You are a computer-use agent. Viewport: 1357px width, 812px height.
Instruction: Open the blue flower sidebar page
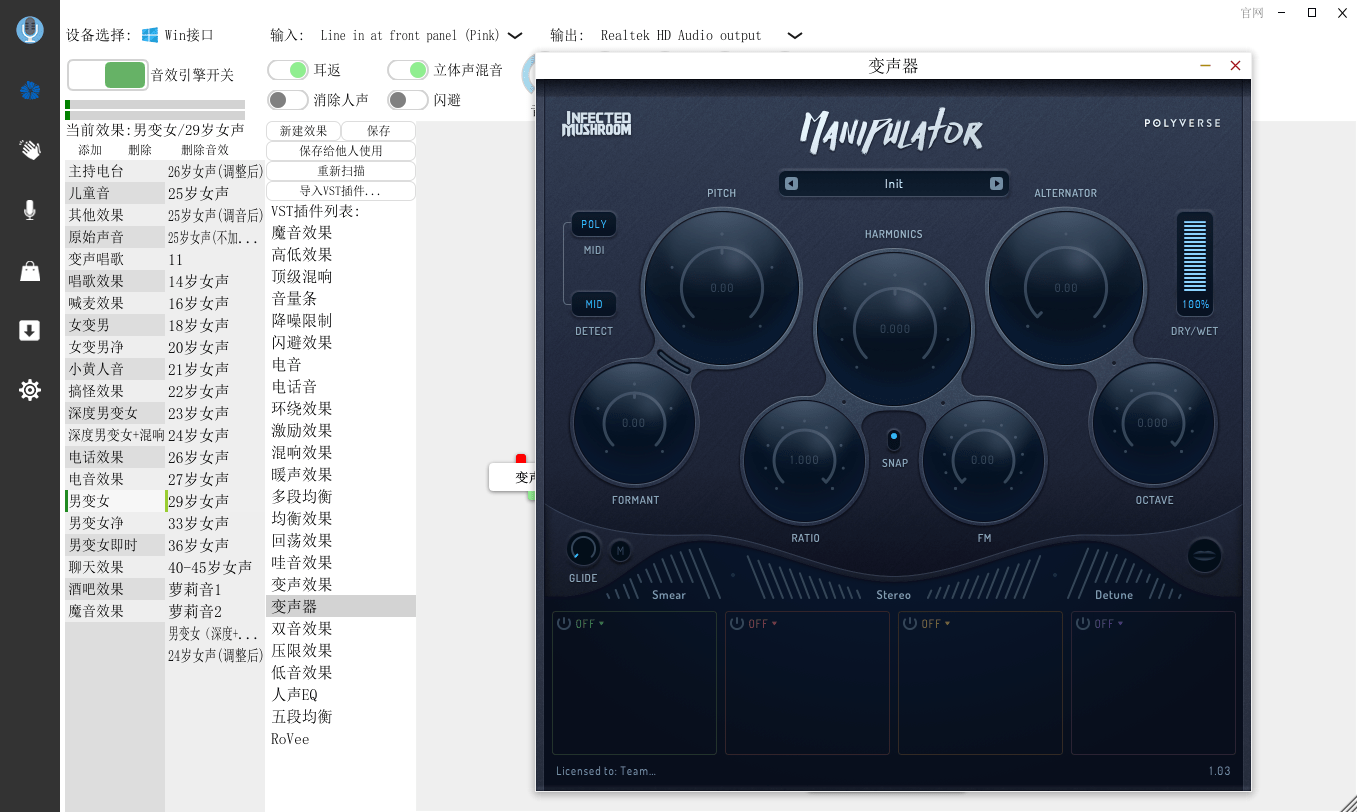[30, 91]
